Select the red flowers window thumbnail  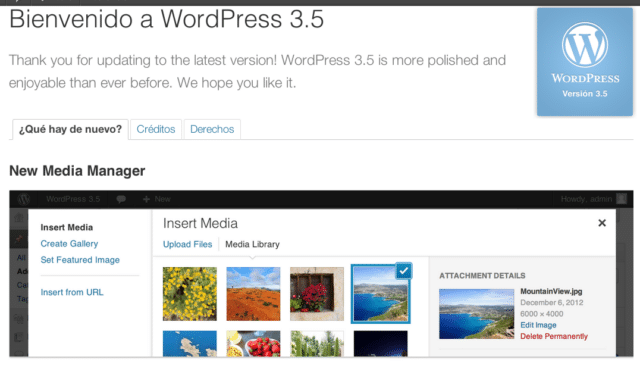coord(317,294)
